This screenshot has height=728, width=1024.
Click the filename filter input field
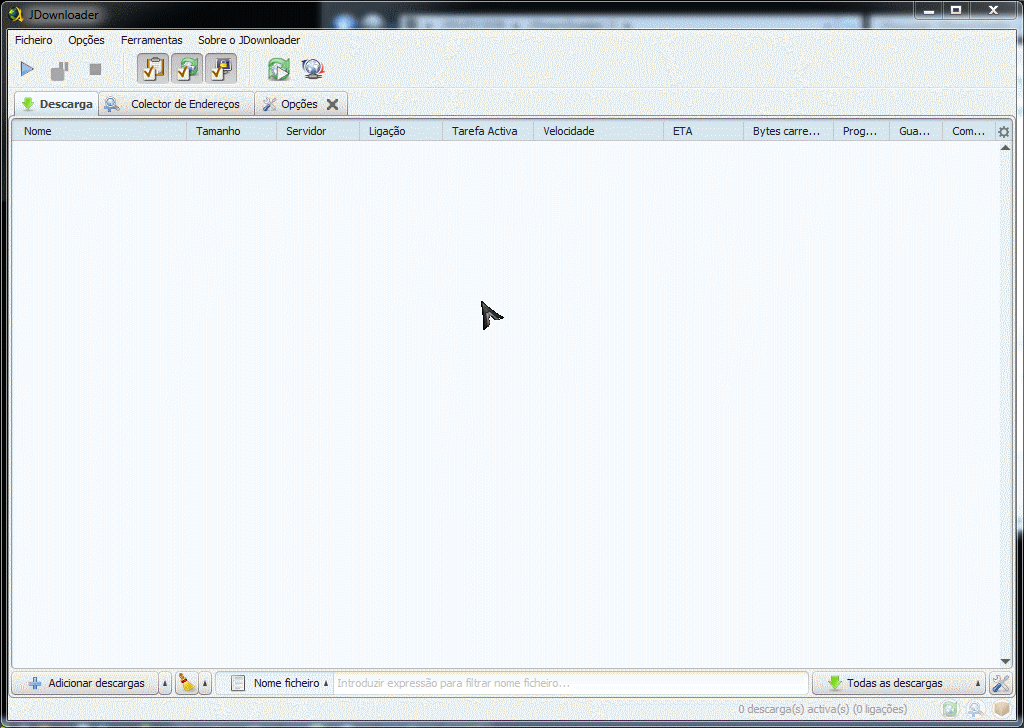pos(570,684)
